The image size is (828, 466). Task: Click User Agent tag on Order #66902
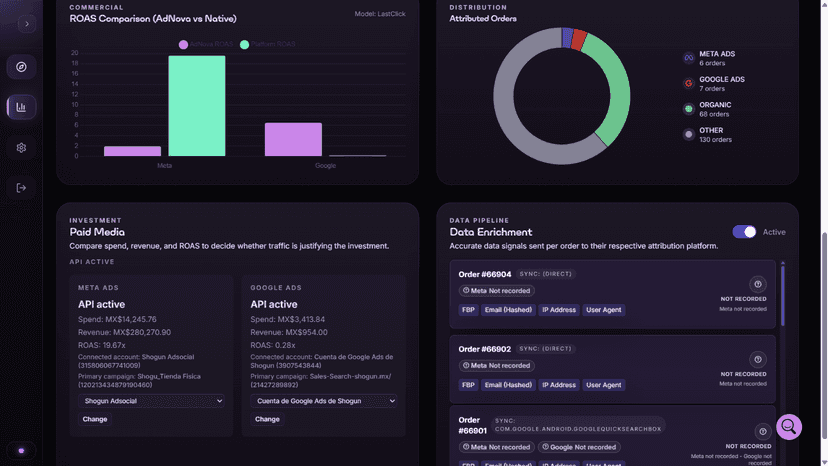pos(604,385)
